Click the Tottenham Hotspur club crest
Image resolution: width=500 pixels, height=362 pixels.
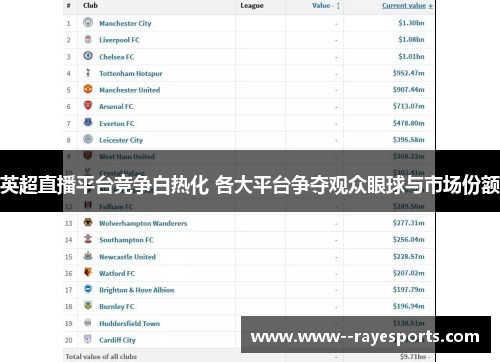pos(88,72)
